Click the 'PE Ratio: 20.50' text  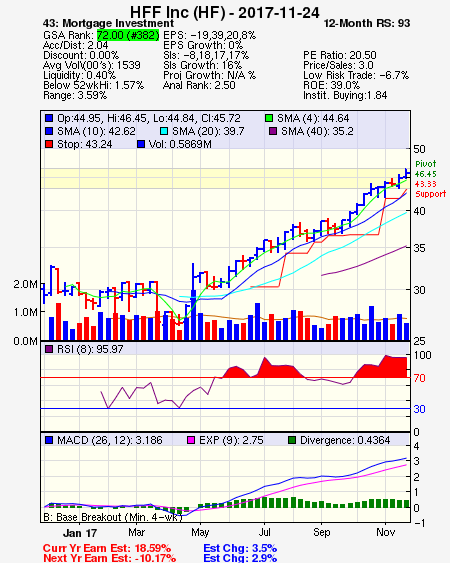tap(340, 55)
